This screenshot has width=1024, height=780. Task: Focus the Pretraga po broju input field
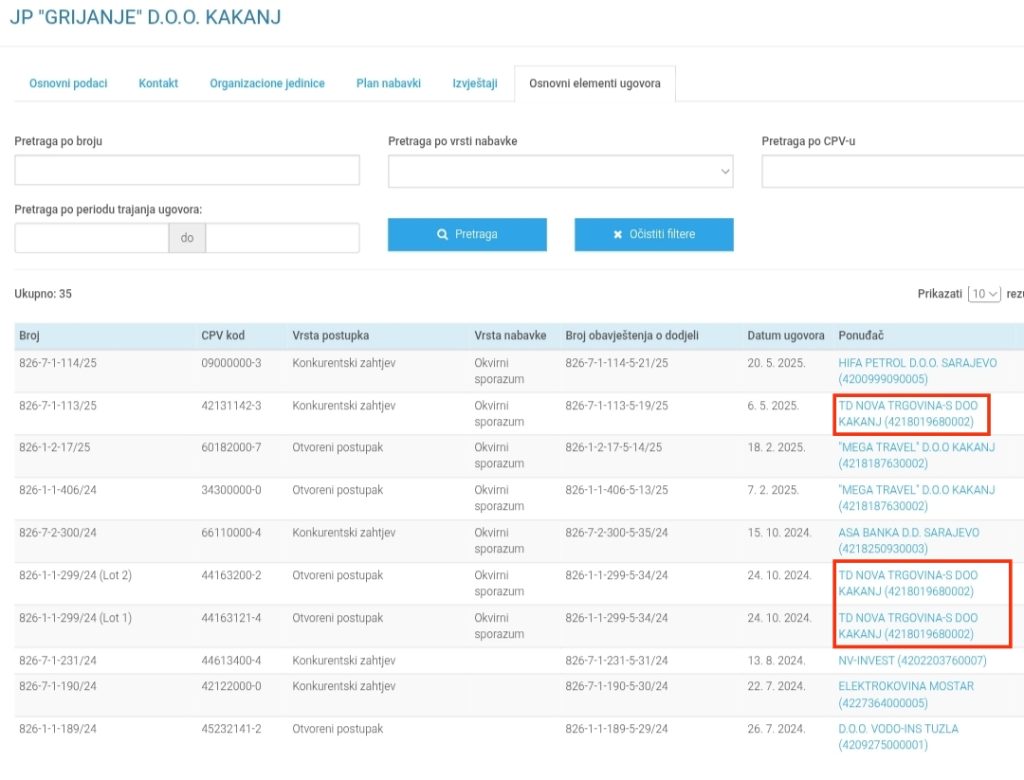click(187, 171)
